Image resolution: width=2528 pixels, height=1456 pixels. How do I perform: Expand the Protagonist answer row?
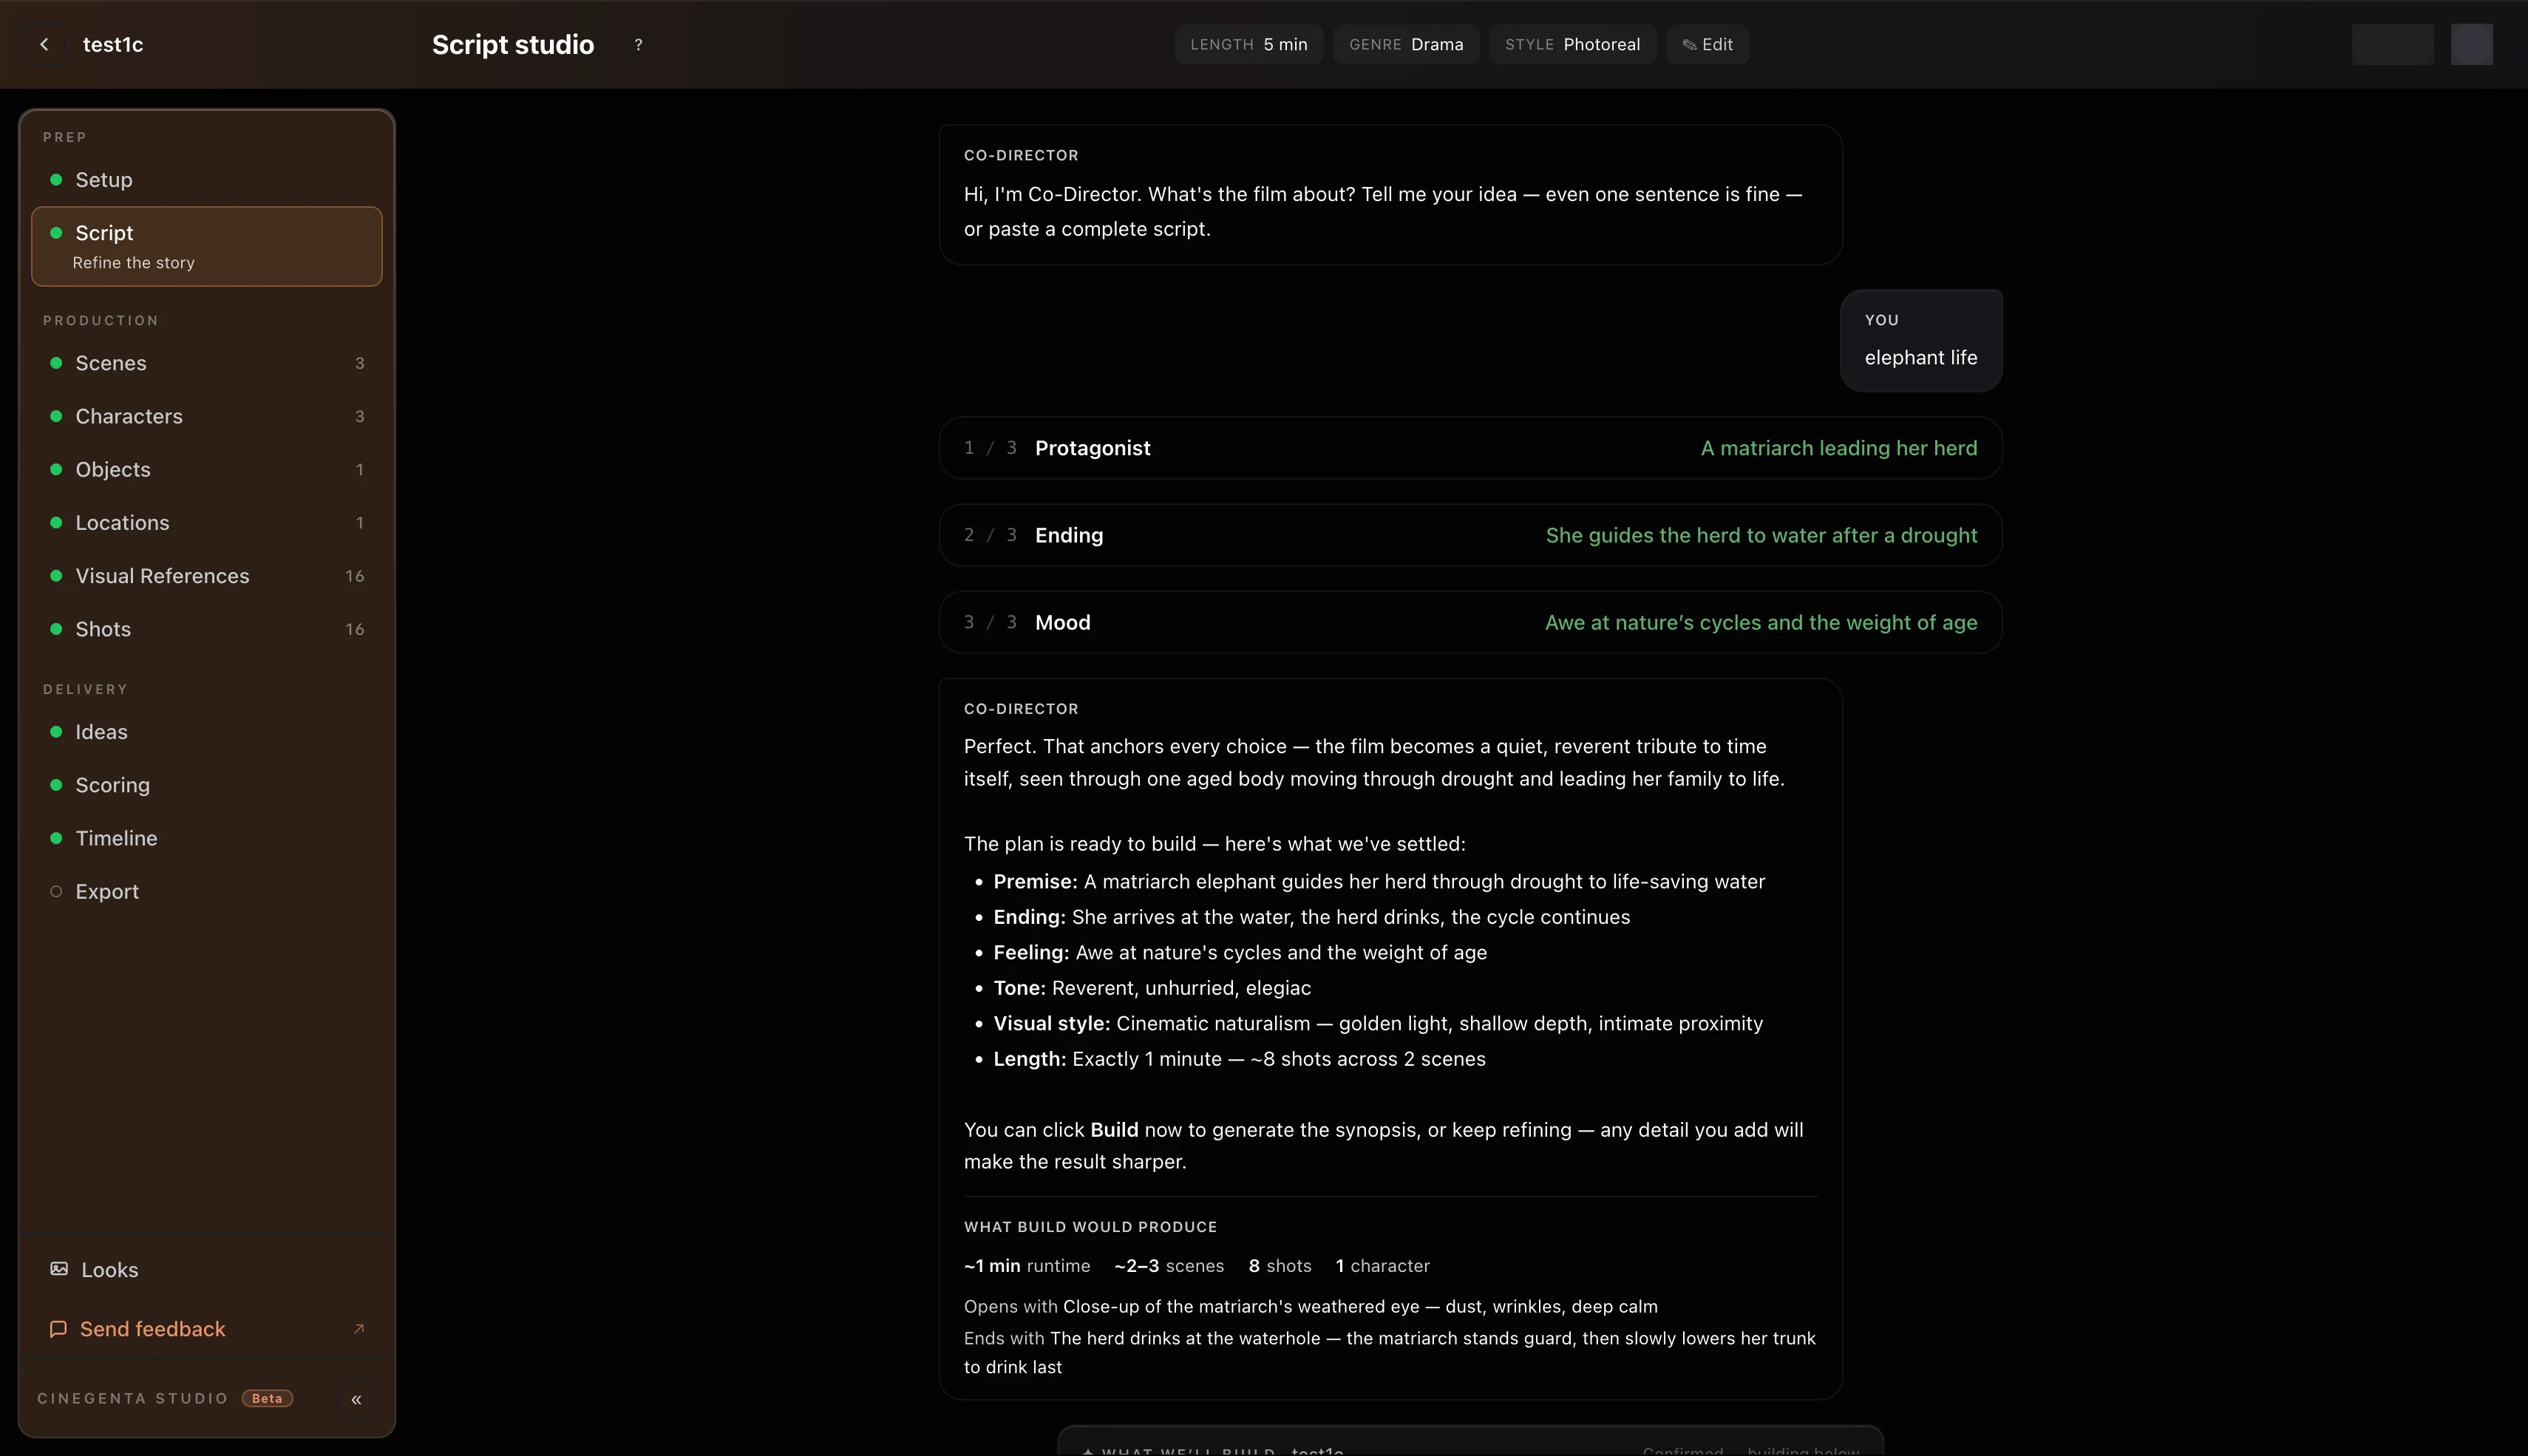coord(1470,448)
